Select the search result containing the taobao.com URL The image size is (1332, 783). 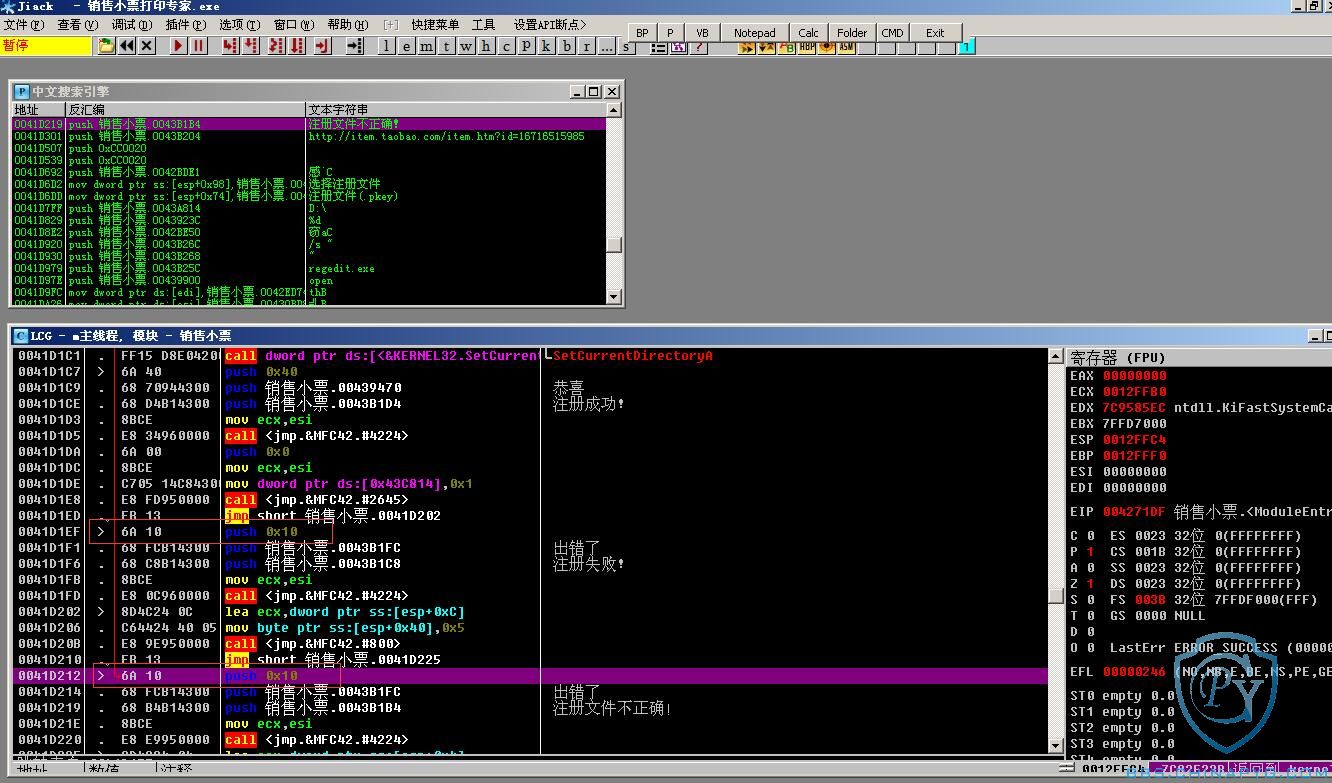point(309,136)
